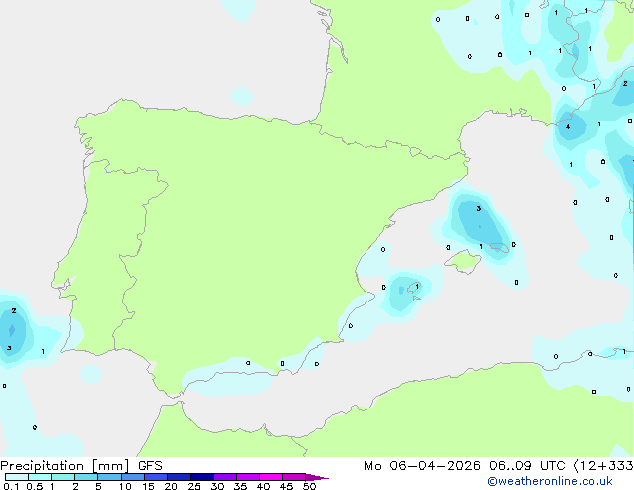Click the precipitation value 4 near Genoa coast

(x=568, y=127)
